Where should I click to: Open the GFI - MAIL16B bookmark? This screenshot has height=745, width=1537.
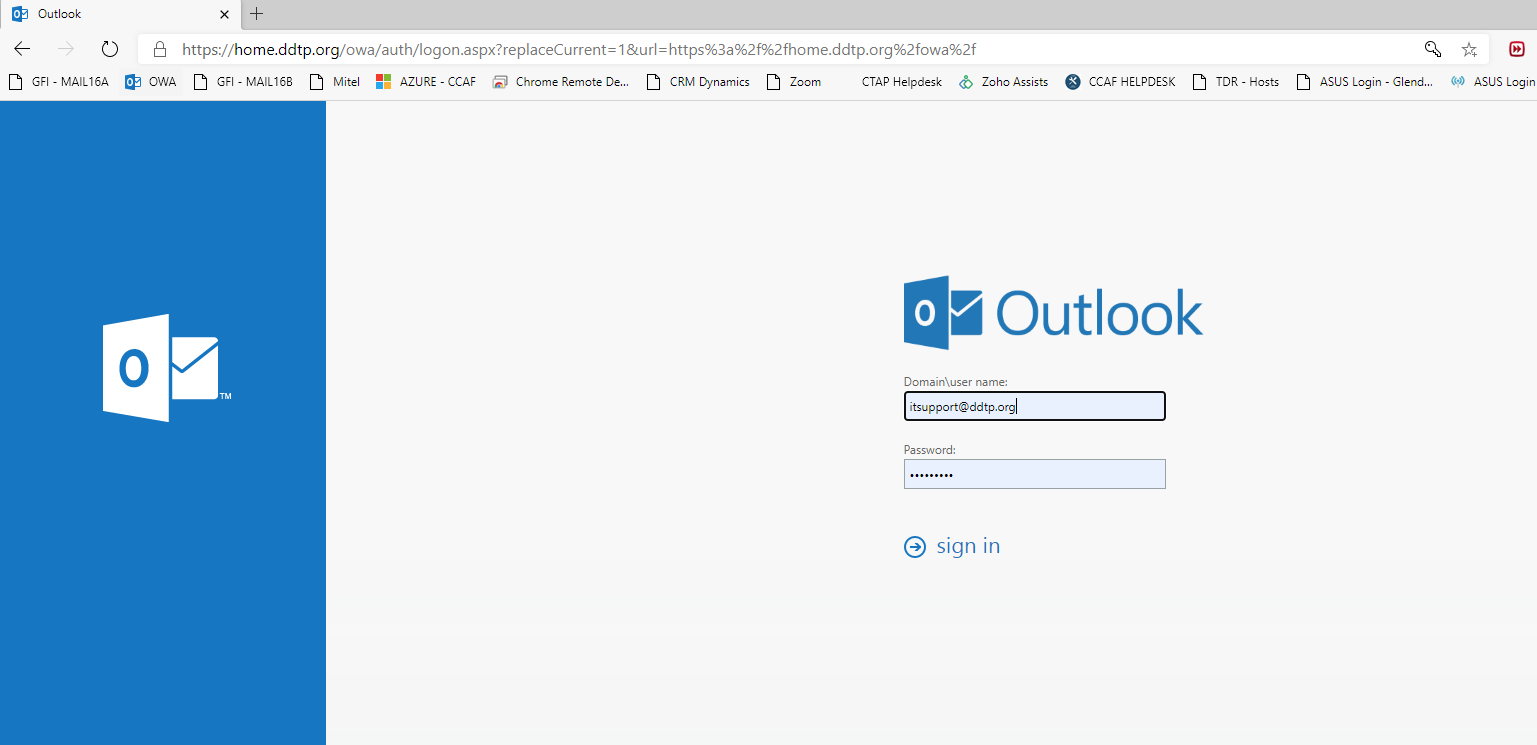[243, 82]
